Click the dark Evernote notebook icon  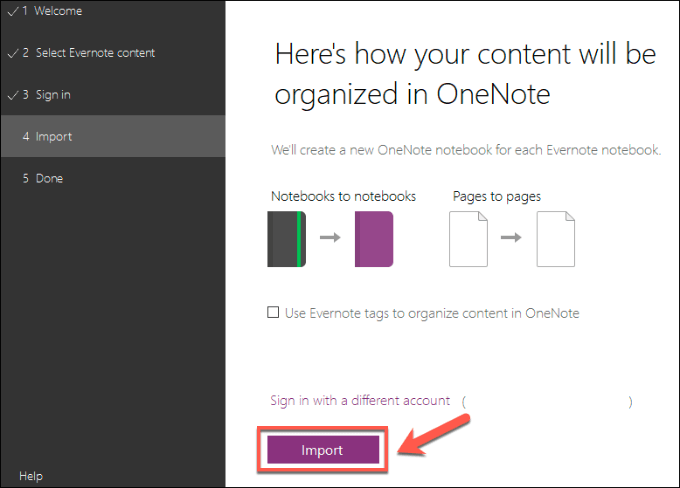point(285,240)
